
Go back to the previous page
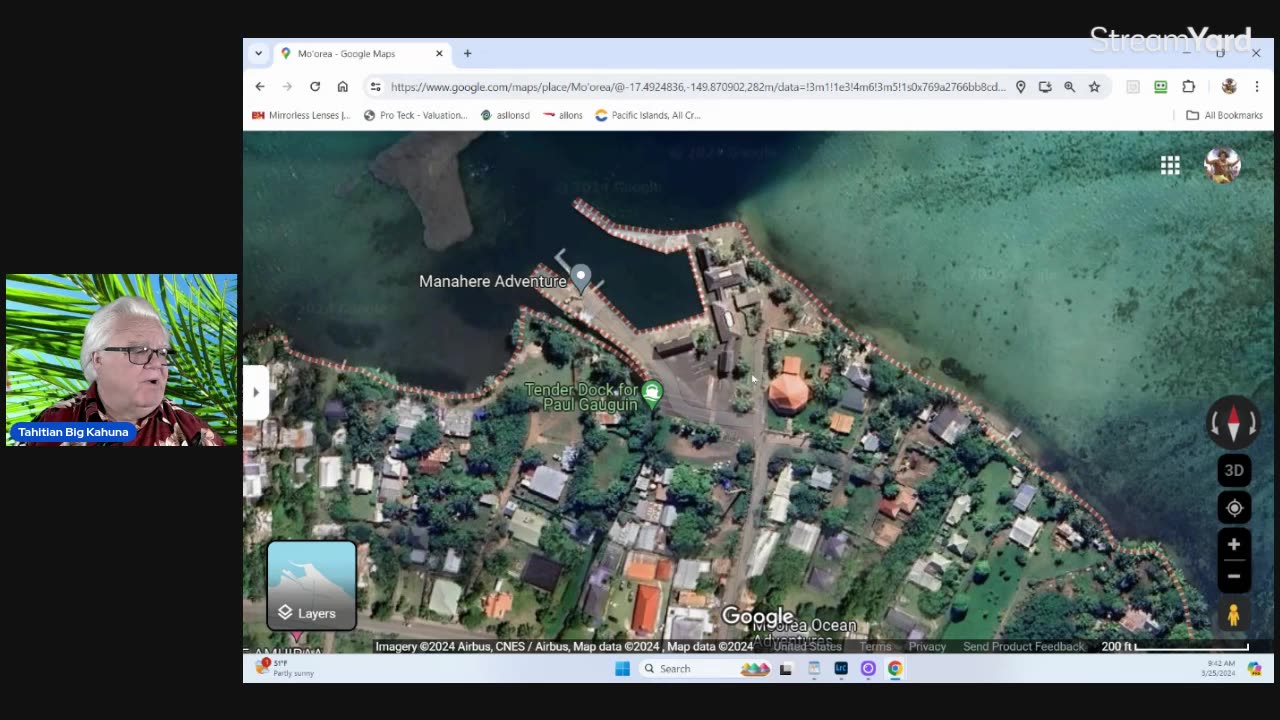(260, 87)
